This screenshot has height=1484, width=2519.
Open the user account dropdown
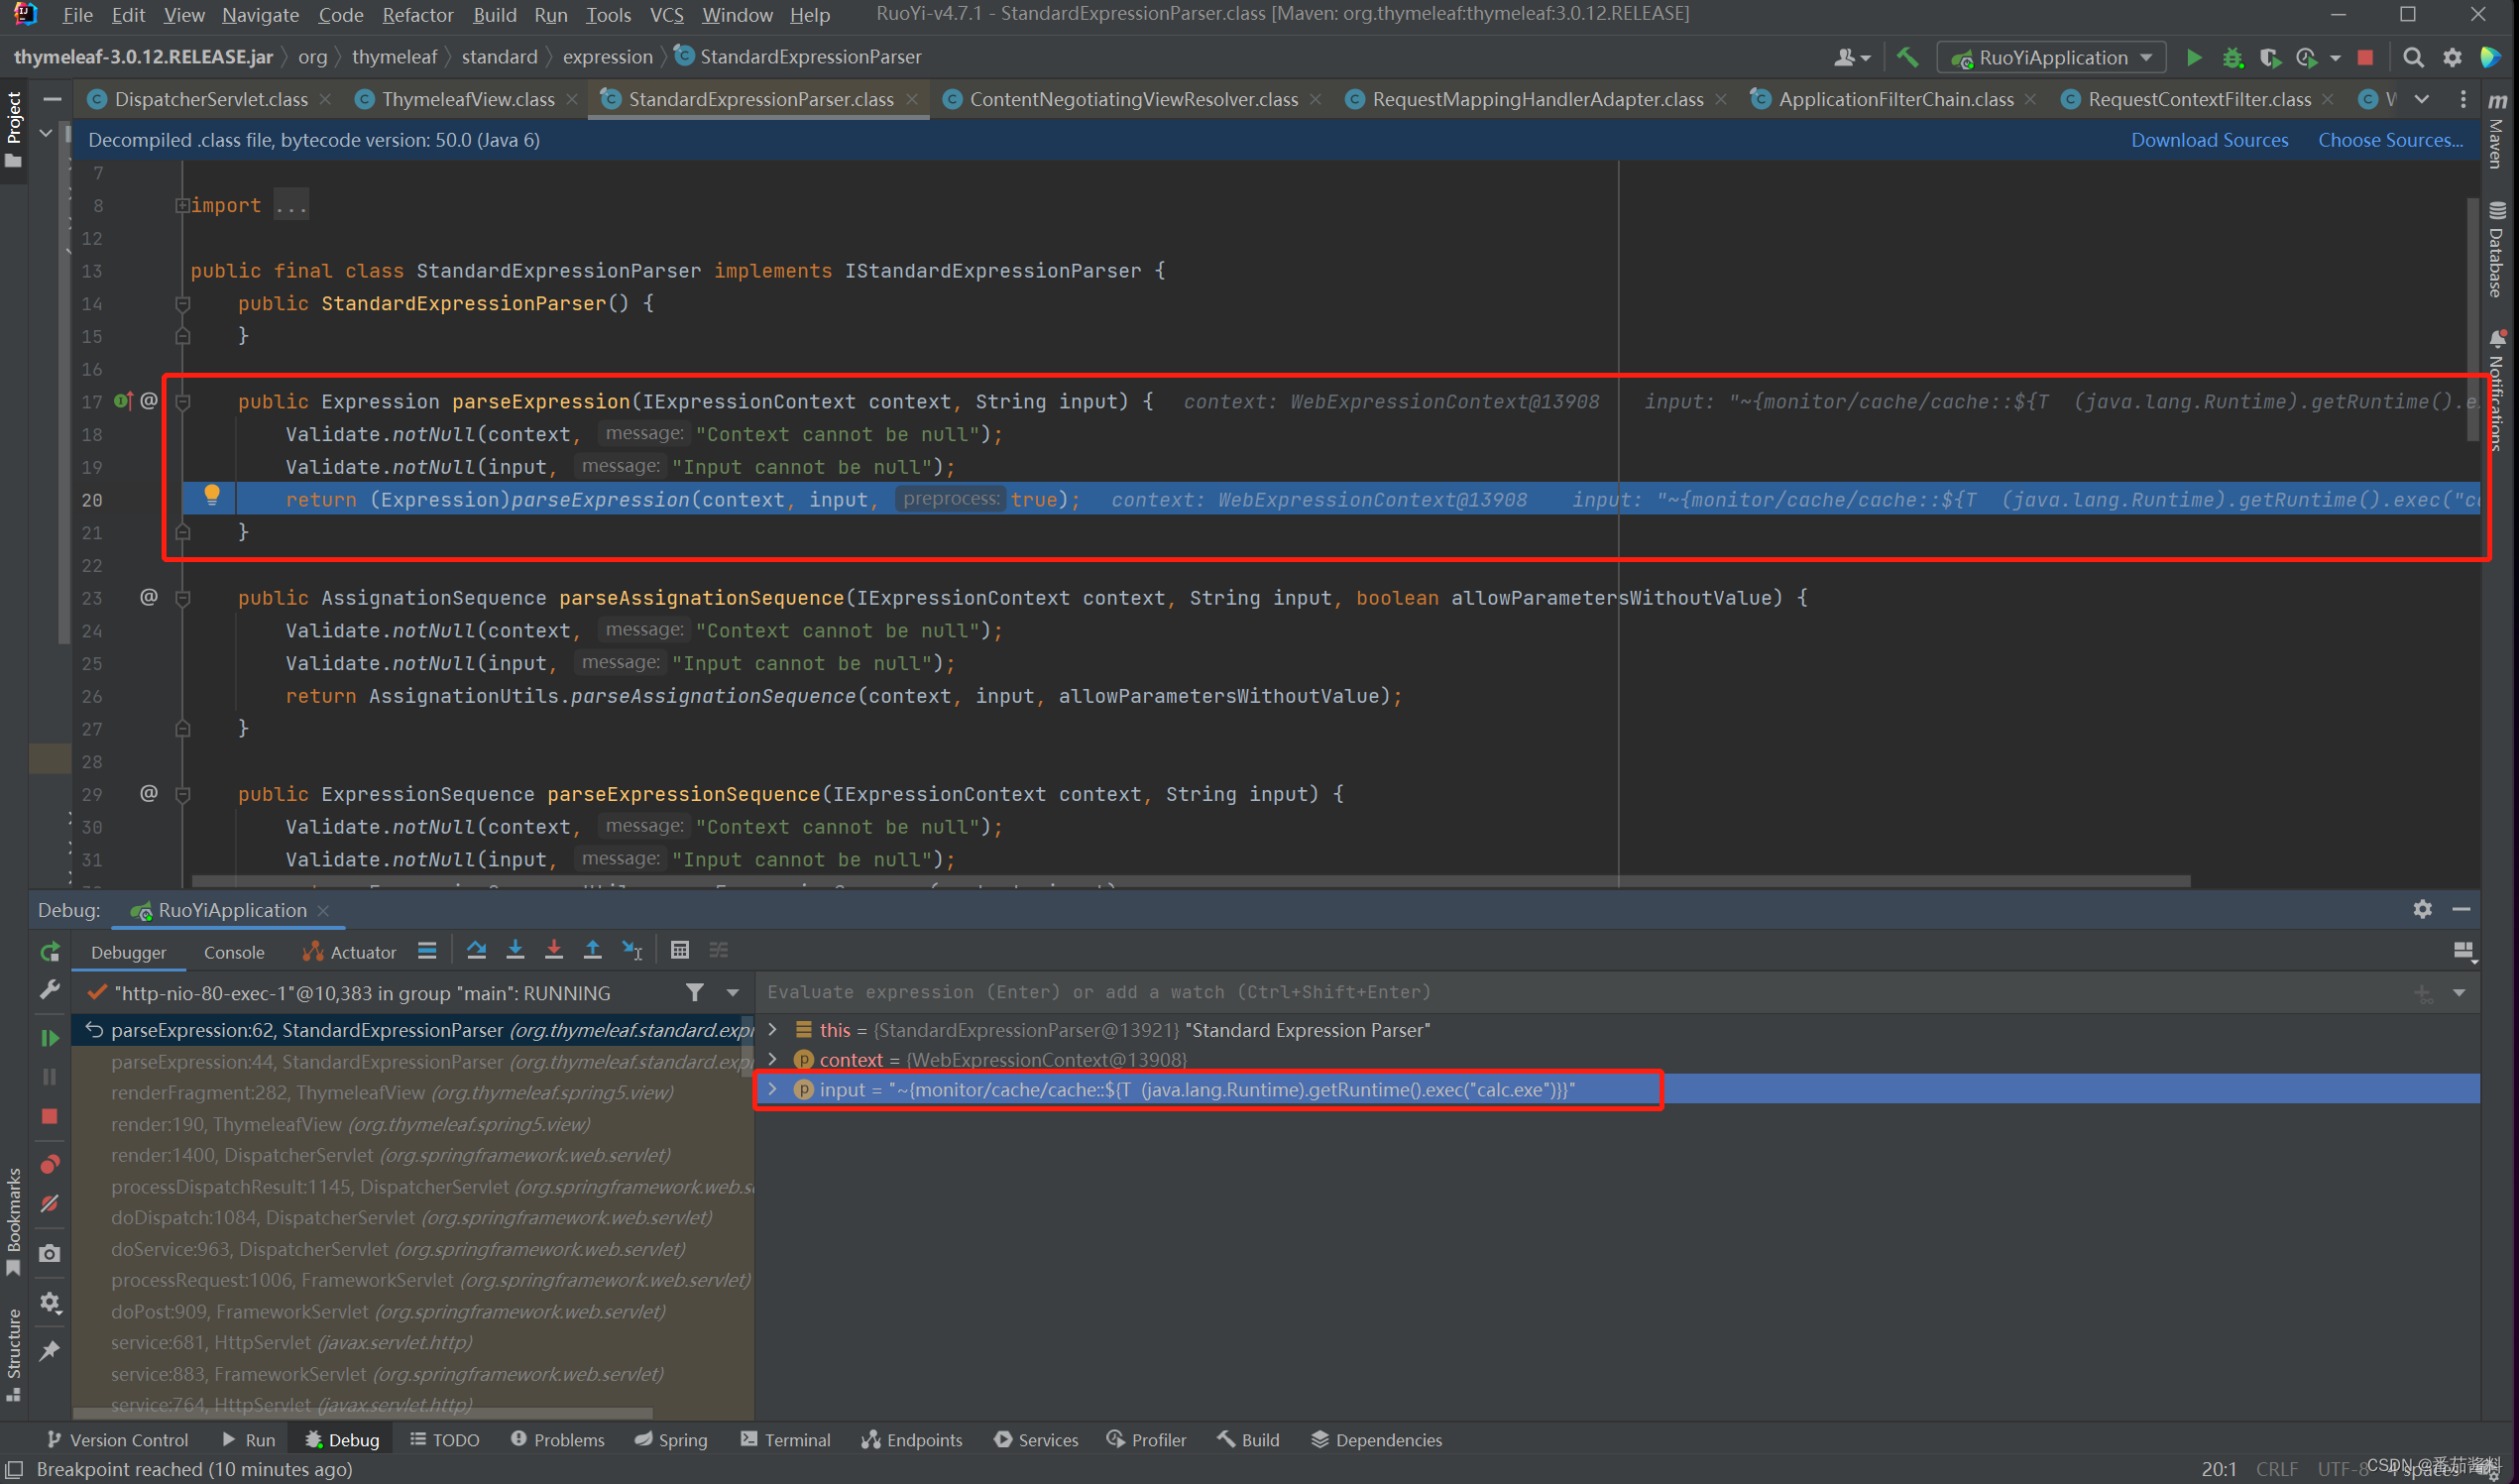(1852, 58)
